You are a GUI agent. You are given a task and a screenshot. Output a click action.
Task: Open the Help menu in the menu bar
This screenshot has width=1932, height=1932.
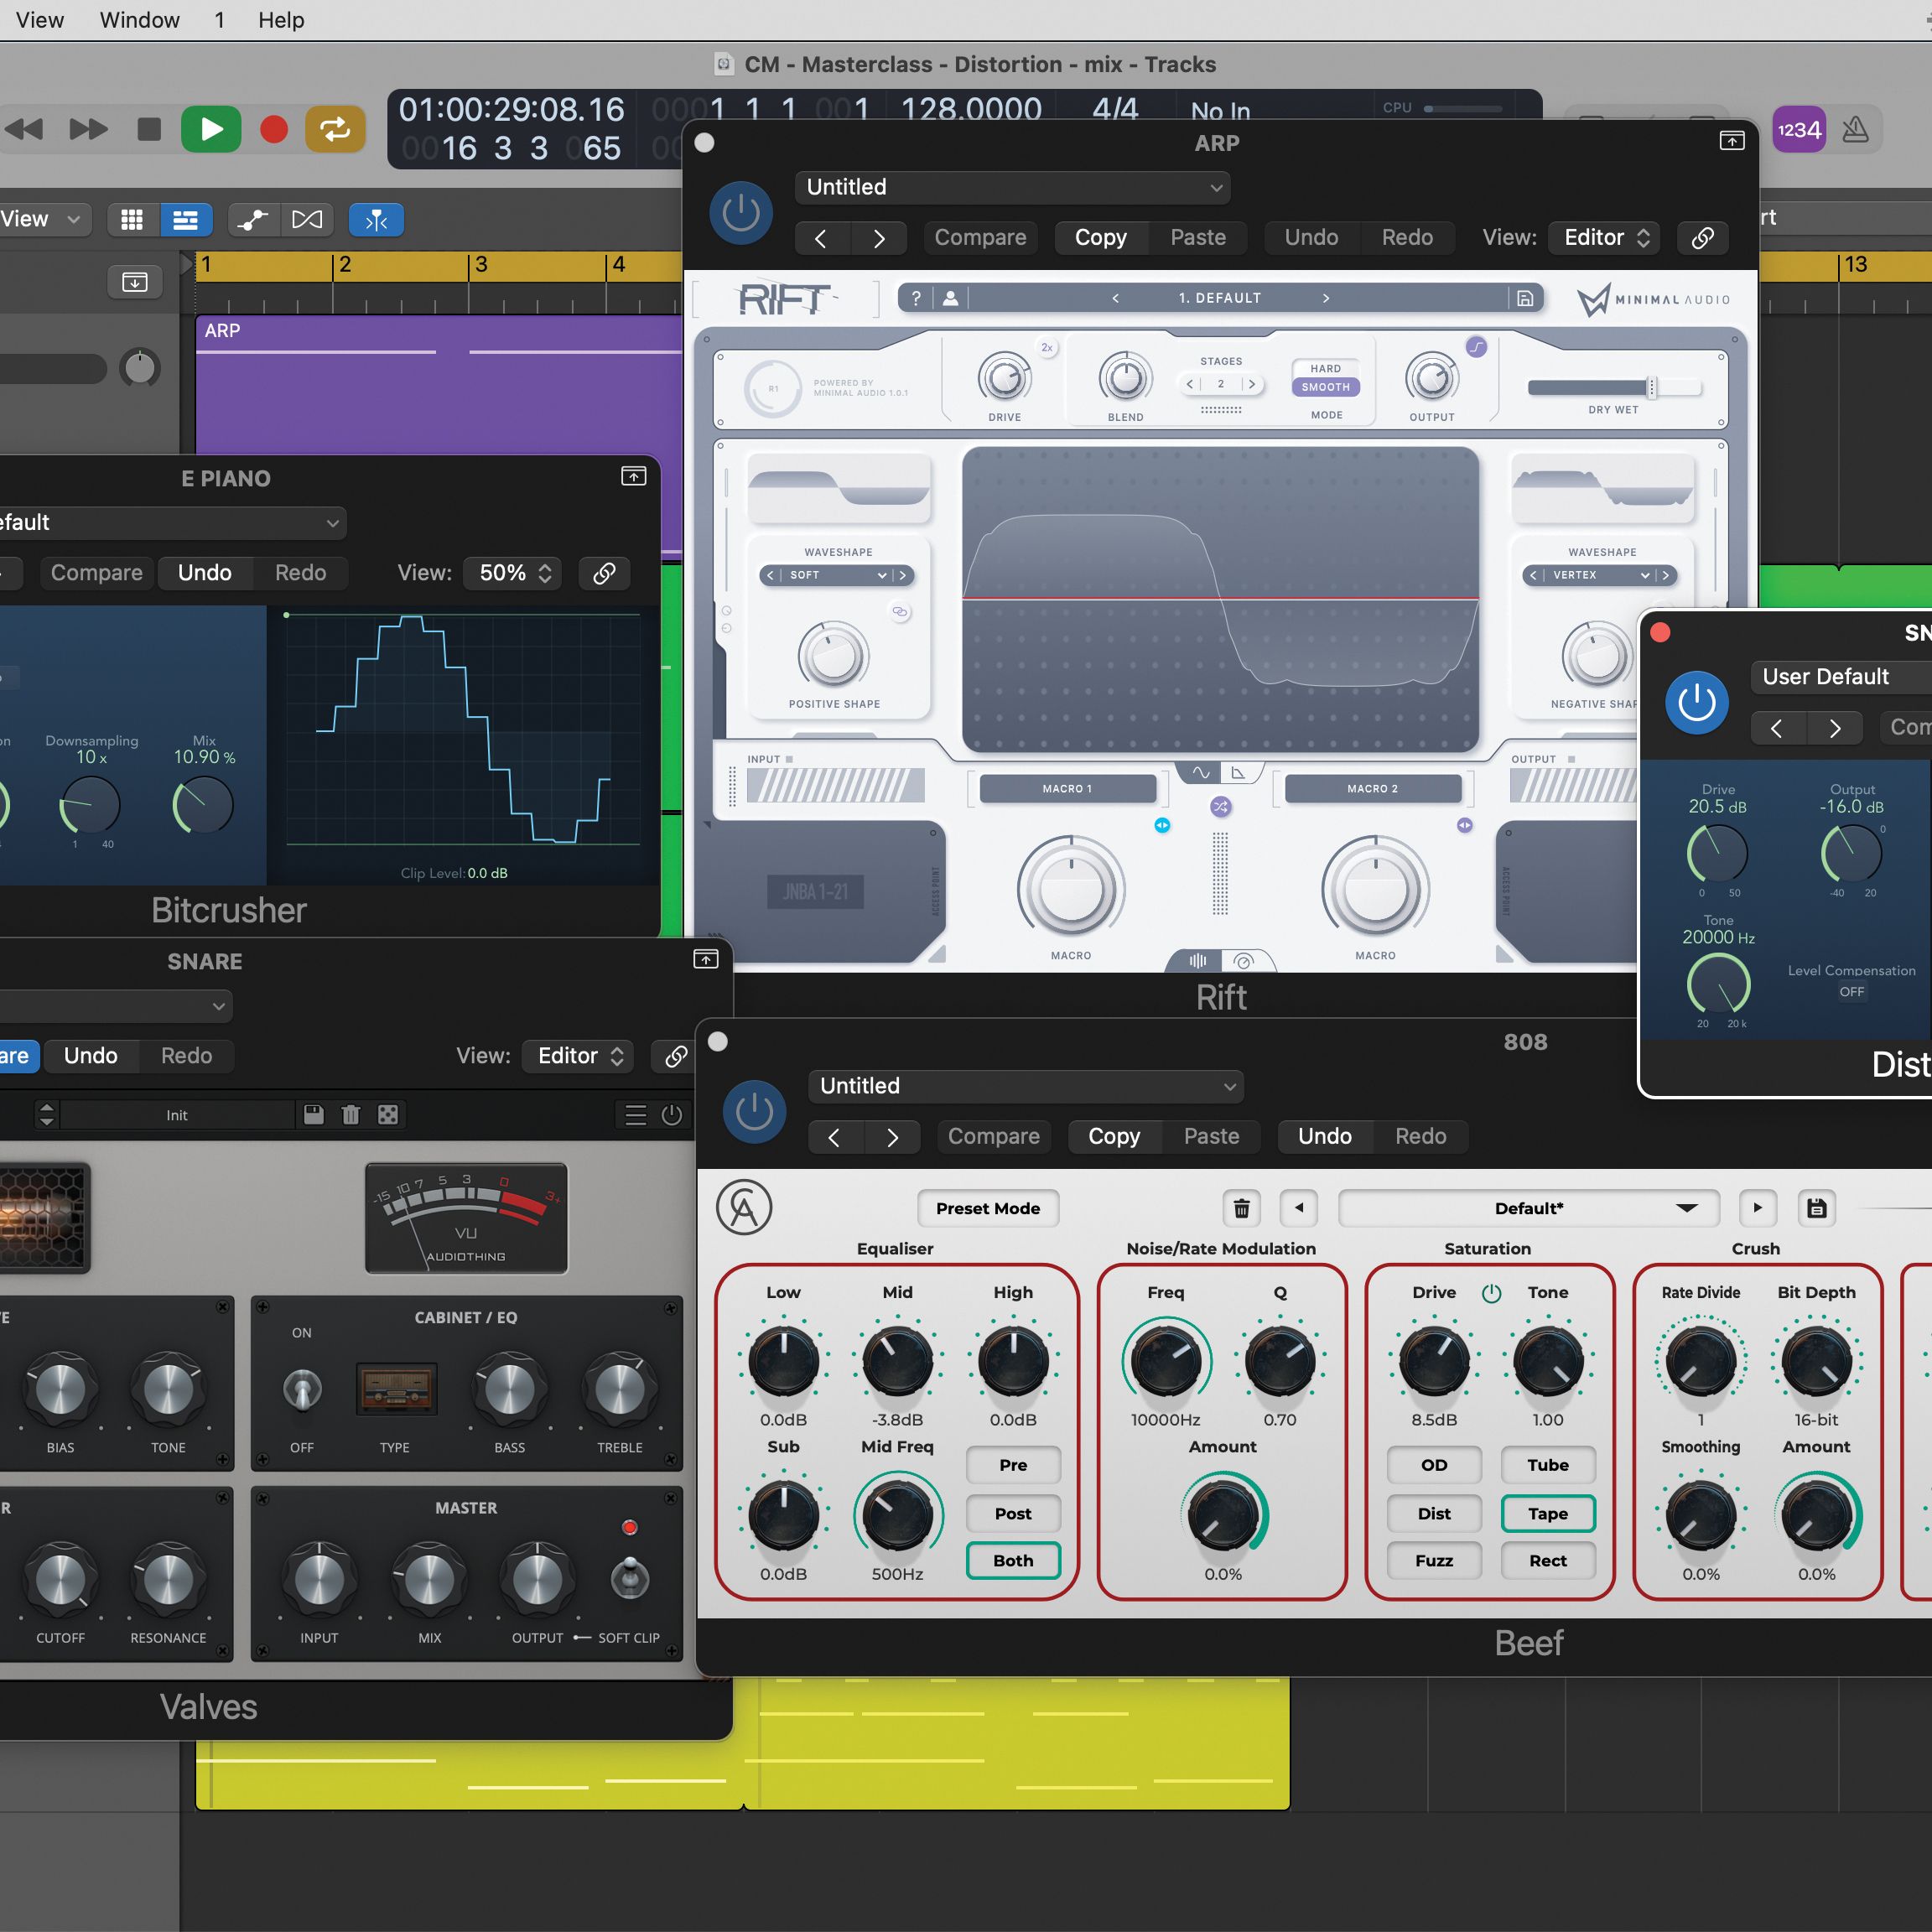[x=281, y=20]
